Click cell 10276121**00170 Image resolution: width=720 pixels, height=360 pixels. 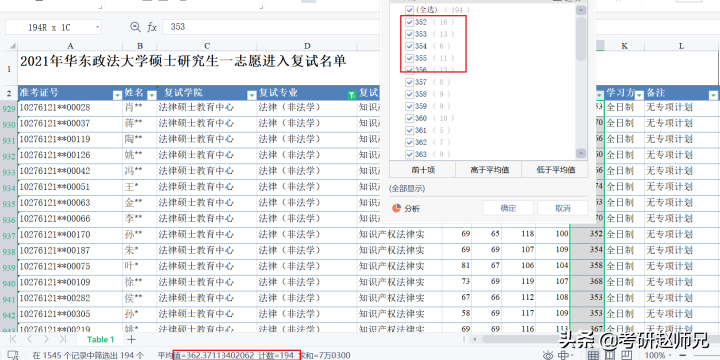coord(70,235)
